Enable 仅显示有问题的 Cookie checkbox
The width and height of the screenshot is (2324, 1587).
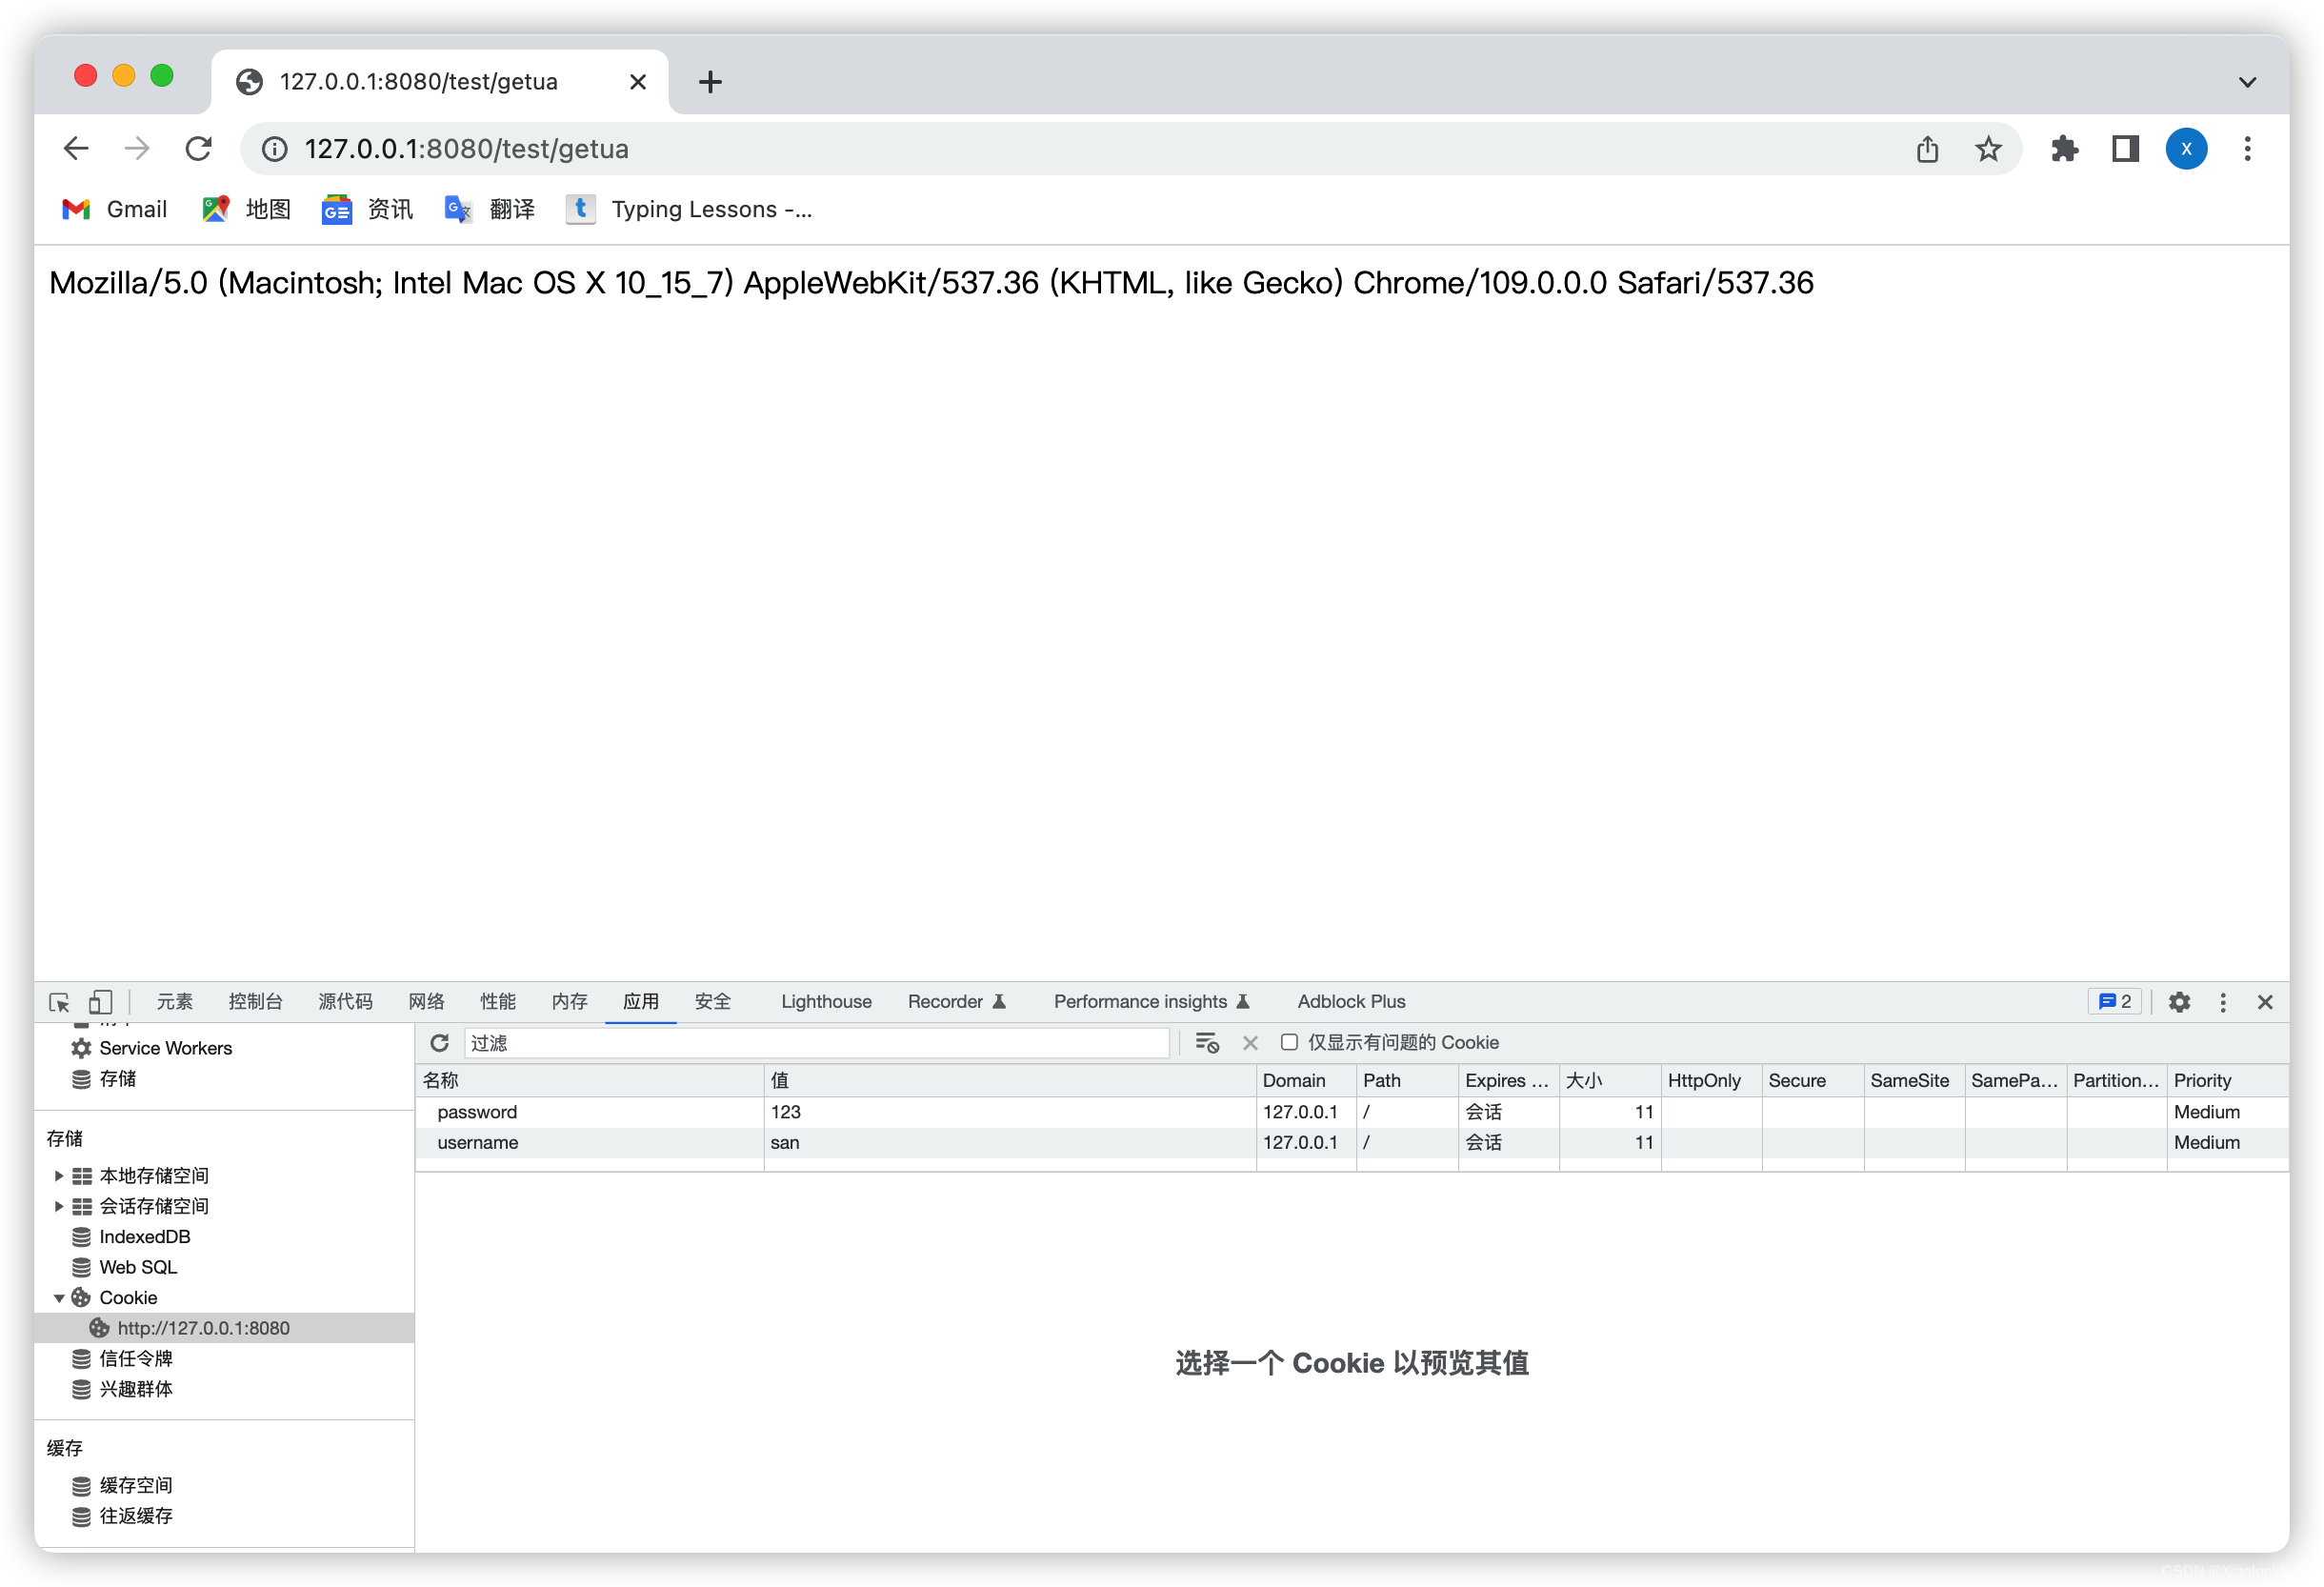point(1289,1042)
